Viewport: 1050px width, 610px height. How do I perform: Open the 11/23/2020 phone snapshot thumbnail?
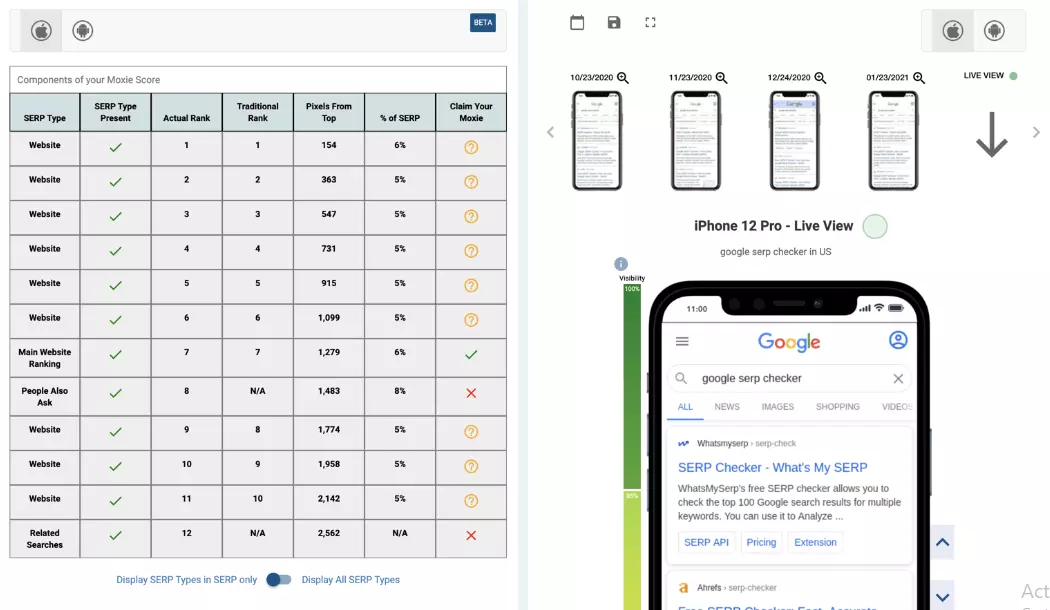coord(696,141)
